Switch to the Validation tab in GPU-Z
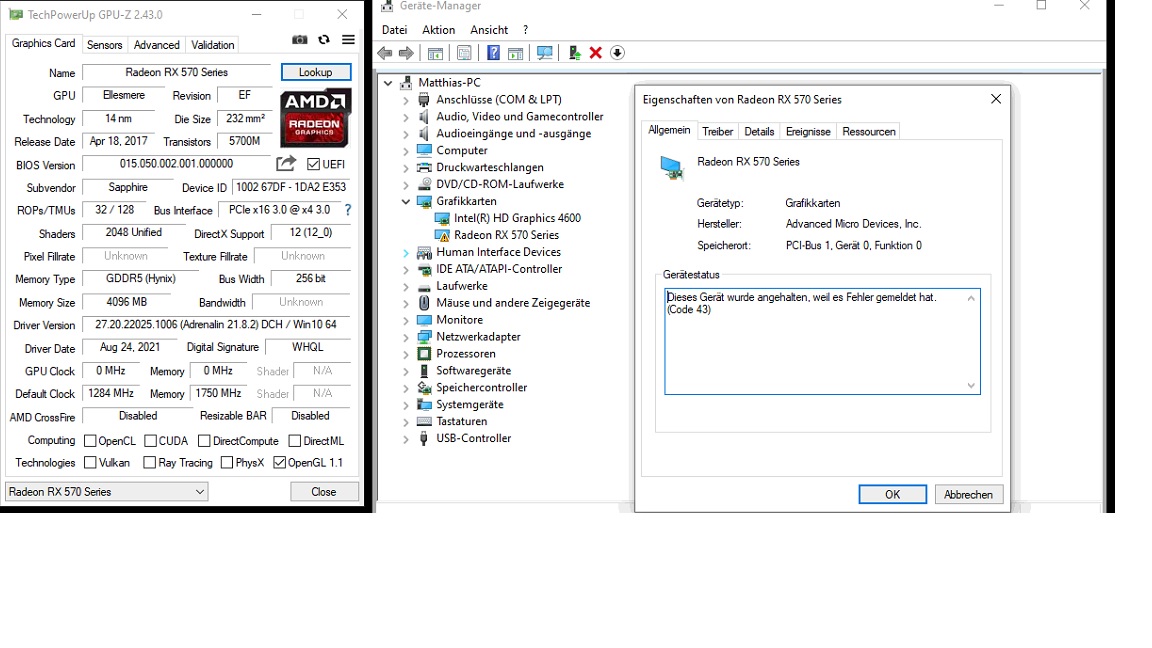The image size is (1152, 648). click(x=212, y=45)
